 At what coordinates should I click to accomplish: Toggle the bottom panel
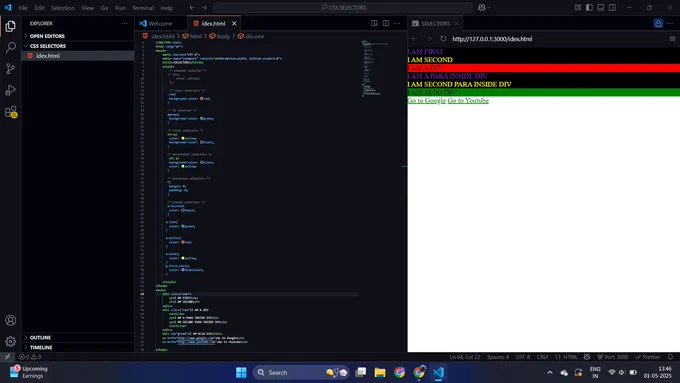pyautogui.click(x=601, y=7)
